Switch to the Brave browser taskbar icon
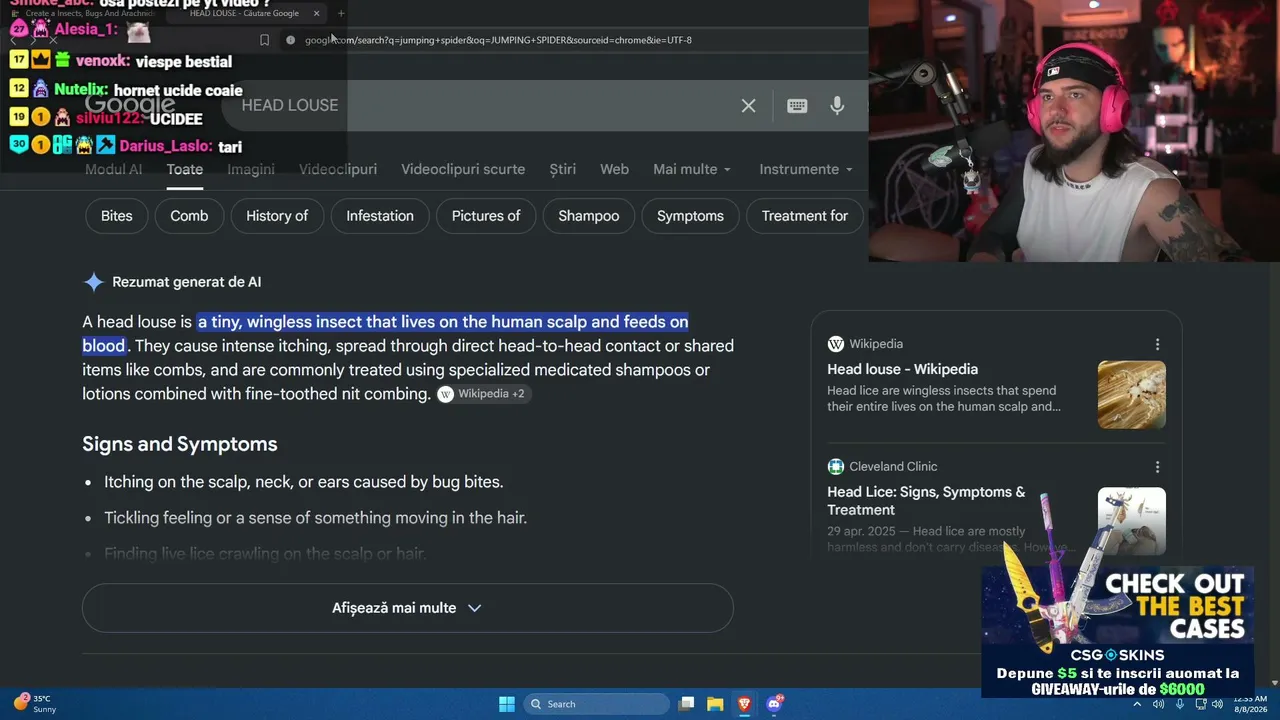 [744, 704]
